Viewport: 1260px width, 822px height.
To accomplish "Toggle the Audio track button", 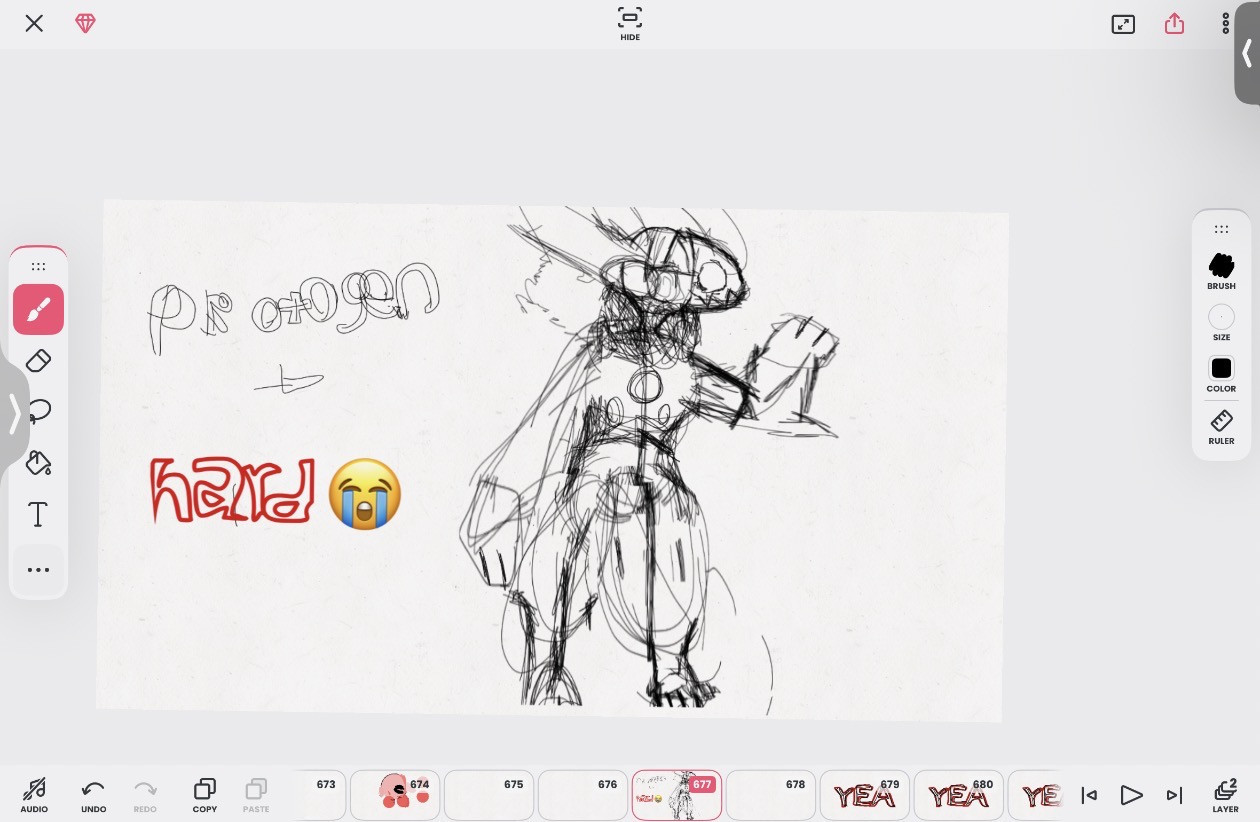I will point(34,794).
